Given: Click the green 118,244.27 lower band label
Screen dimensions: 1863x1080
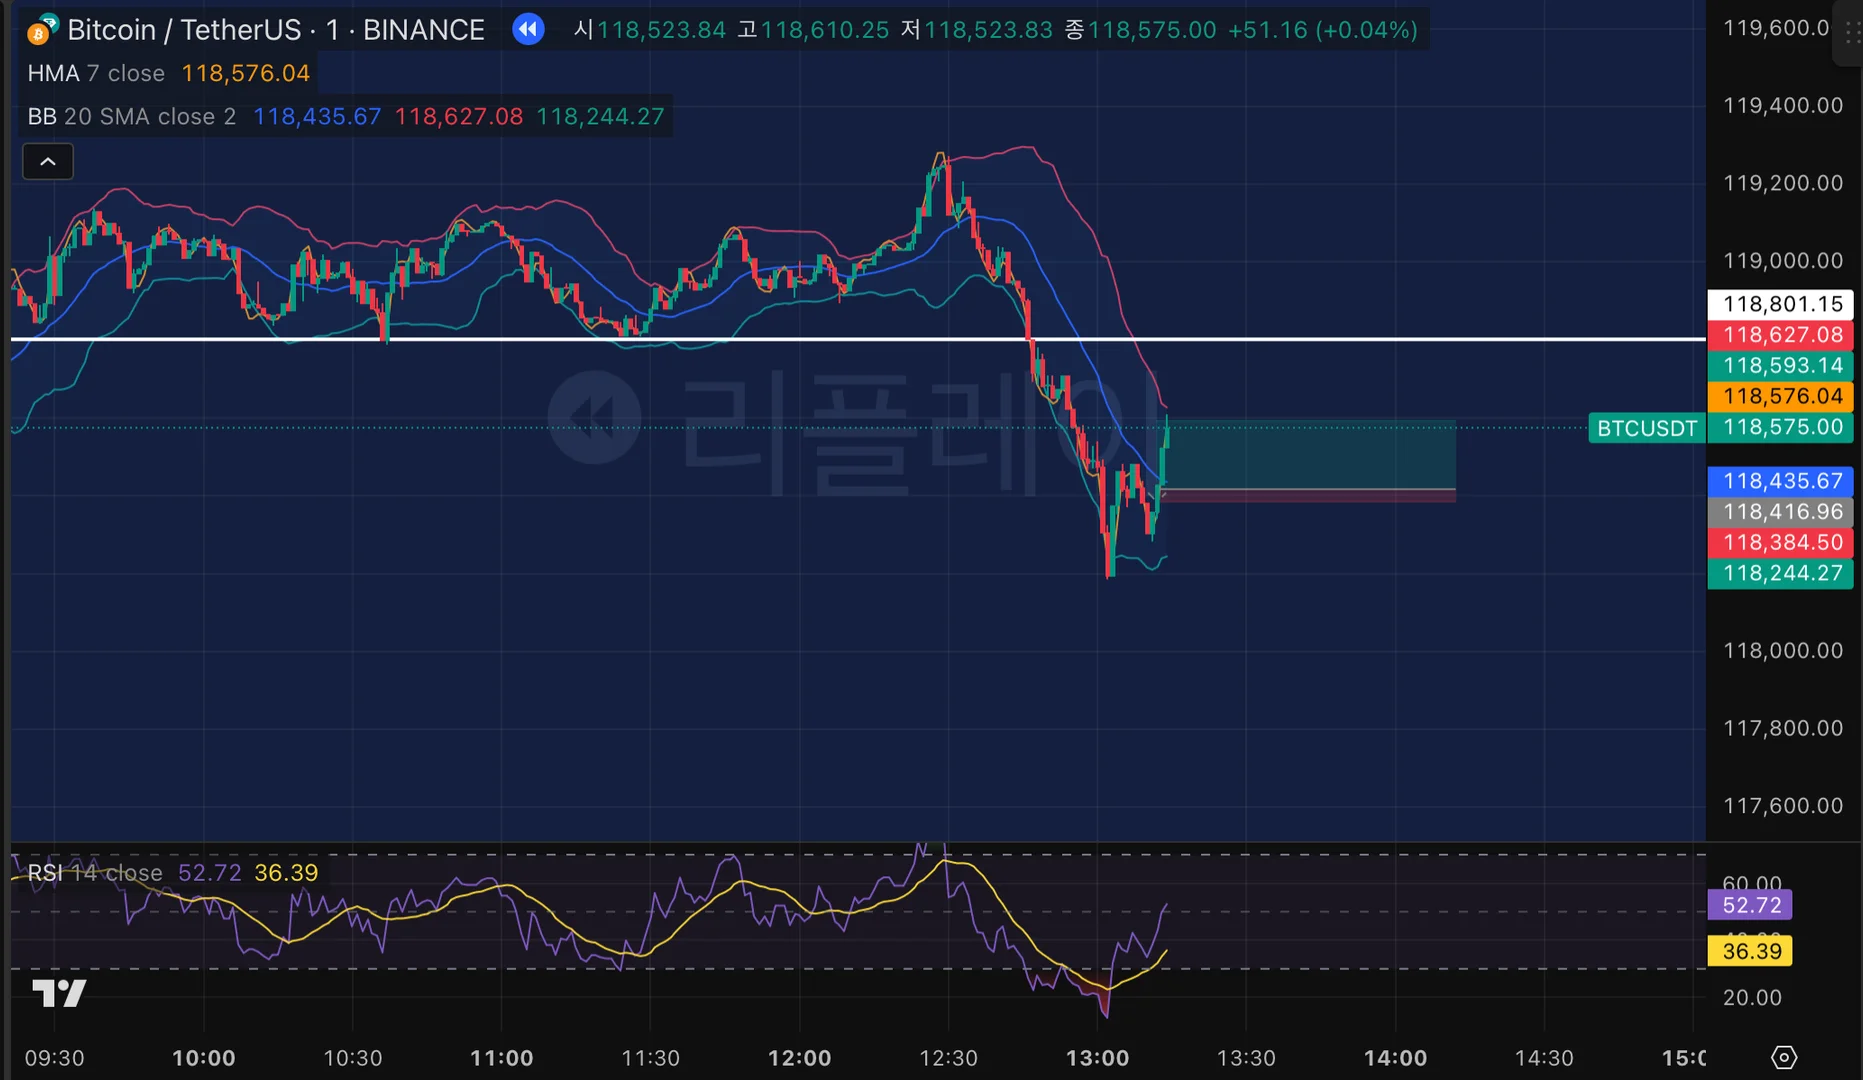Looking at the screenshot, I should tap(1781, 573).
